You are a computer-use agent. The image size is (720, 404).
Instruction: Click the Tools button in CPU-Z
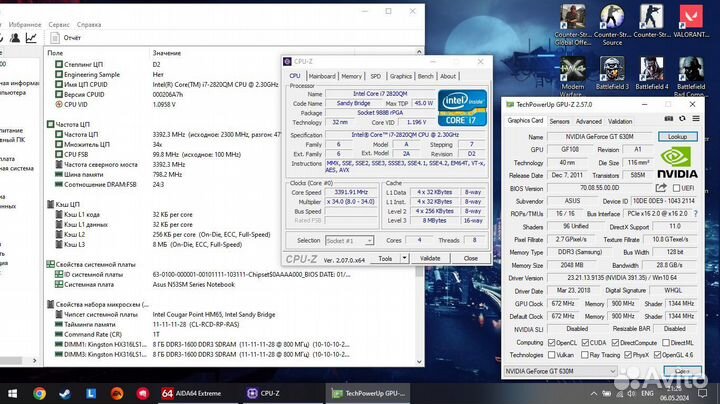pyautogui.click(x=385, y=258)
